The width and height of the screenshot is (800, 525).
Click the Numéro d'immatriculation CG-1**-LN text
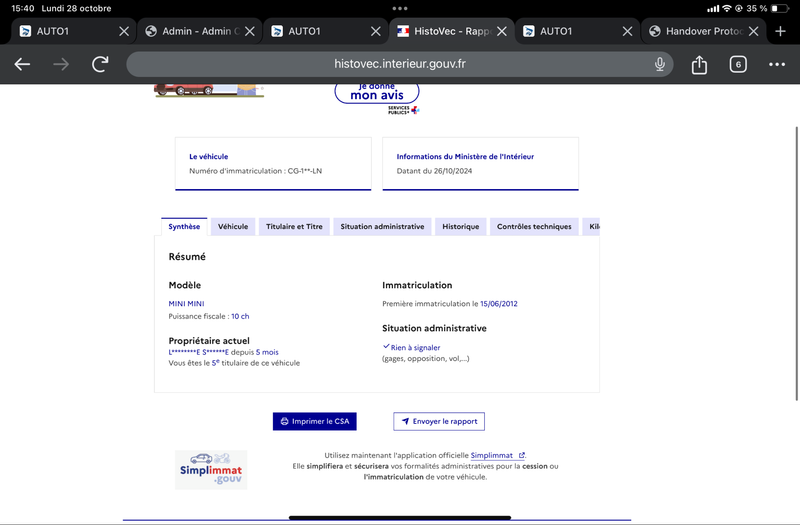[x=256, y=171]
